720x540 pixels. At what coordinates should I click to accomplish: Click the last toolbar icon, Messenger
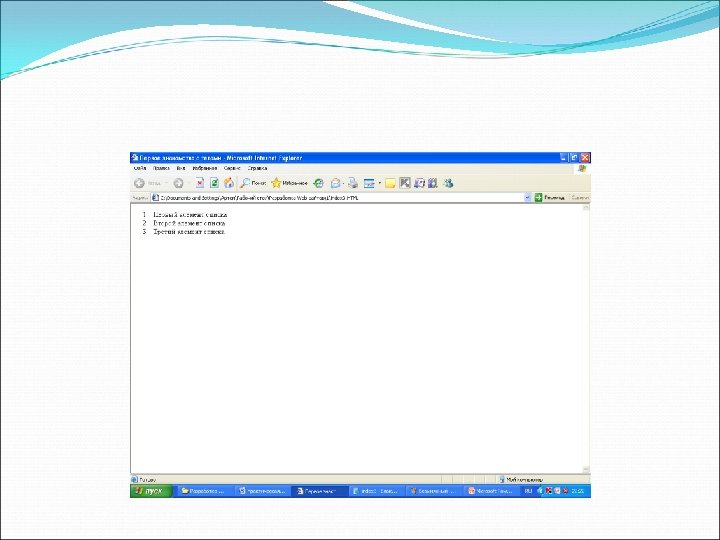[448, 183]
